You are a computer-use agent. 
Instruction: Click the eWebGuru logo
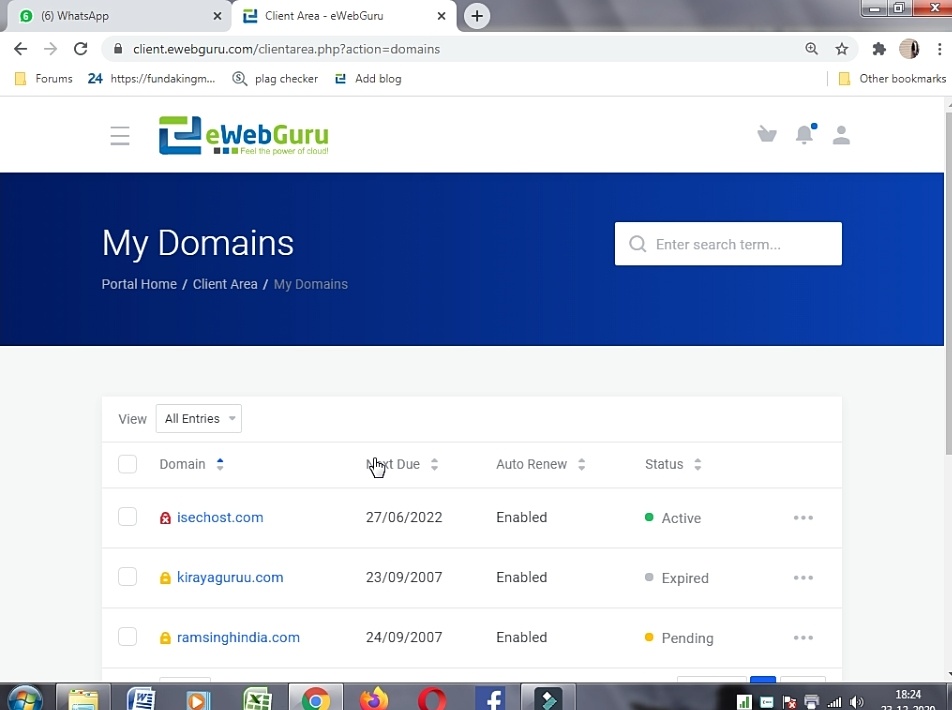pos(243,135)
